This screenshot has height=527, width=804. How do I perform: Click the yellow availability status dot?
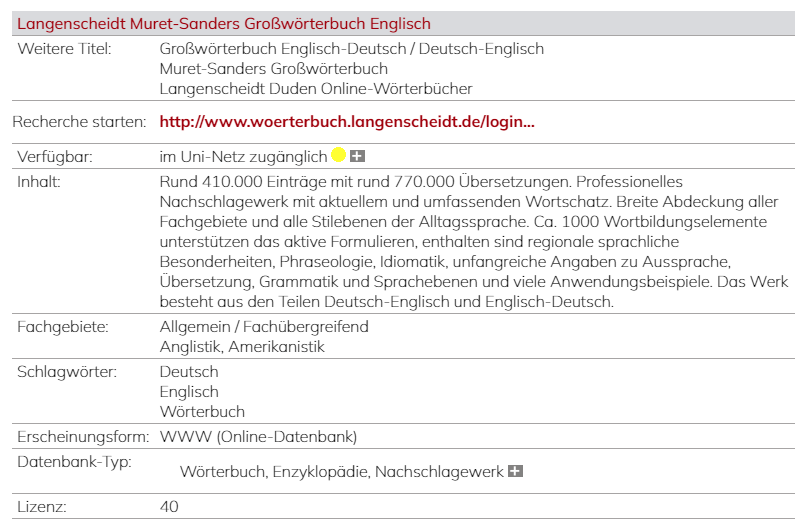click(x=338, y=156)
